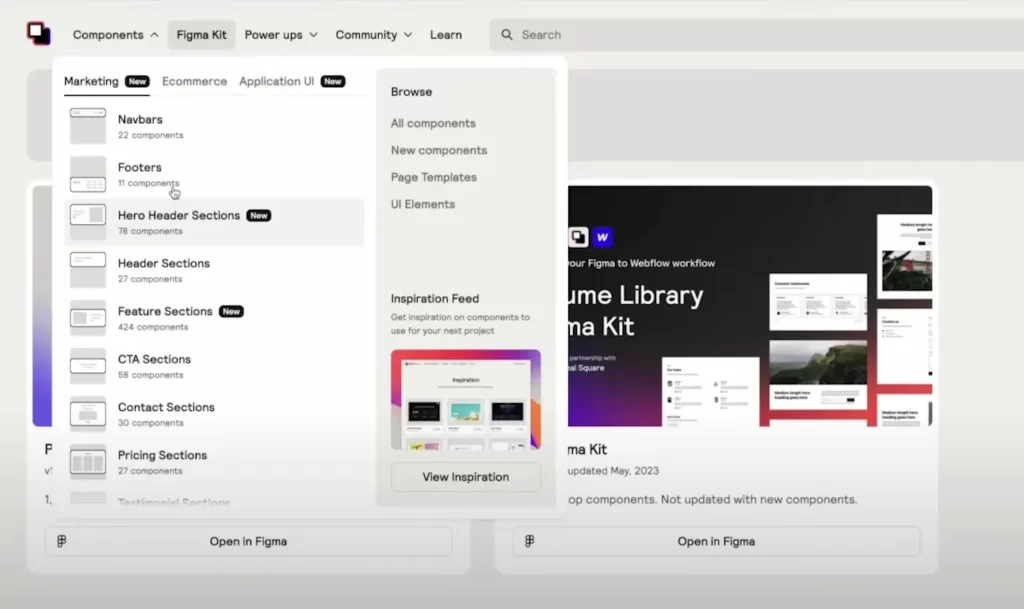Click the Figma icon in the right Open in Figma button

(530, 541)
